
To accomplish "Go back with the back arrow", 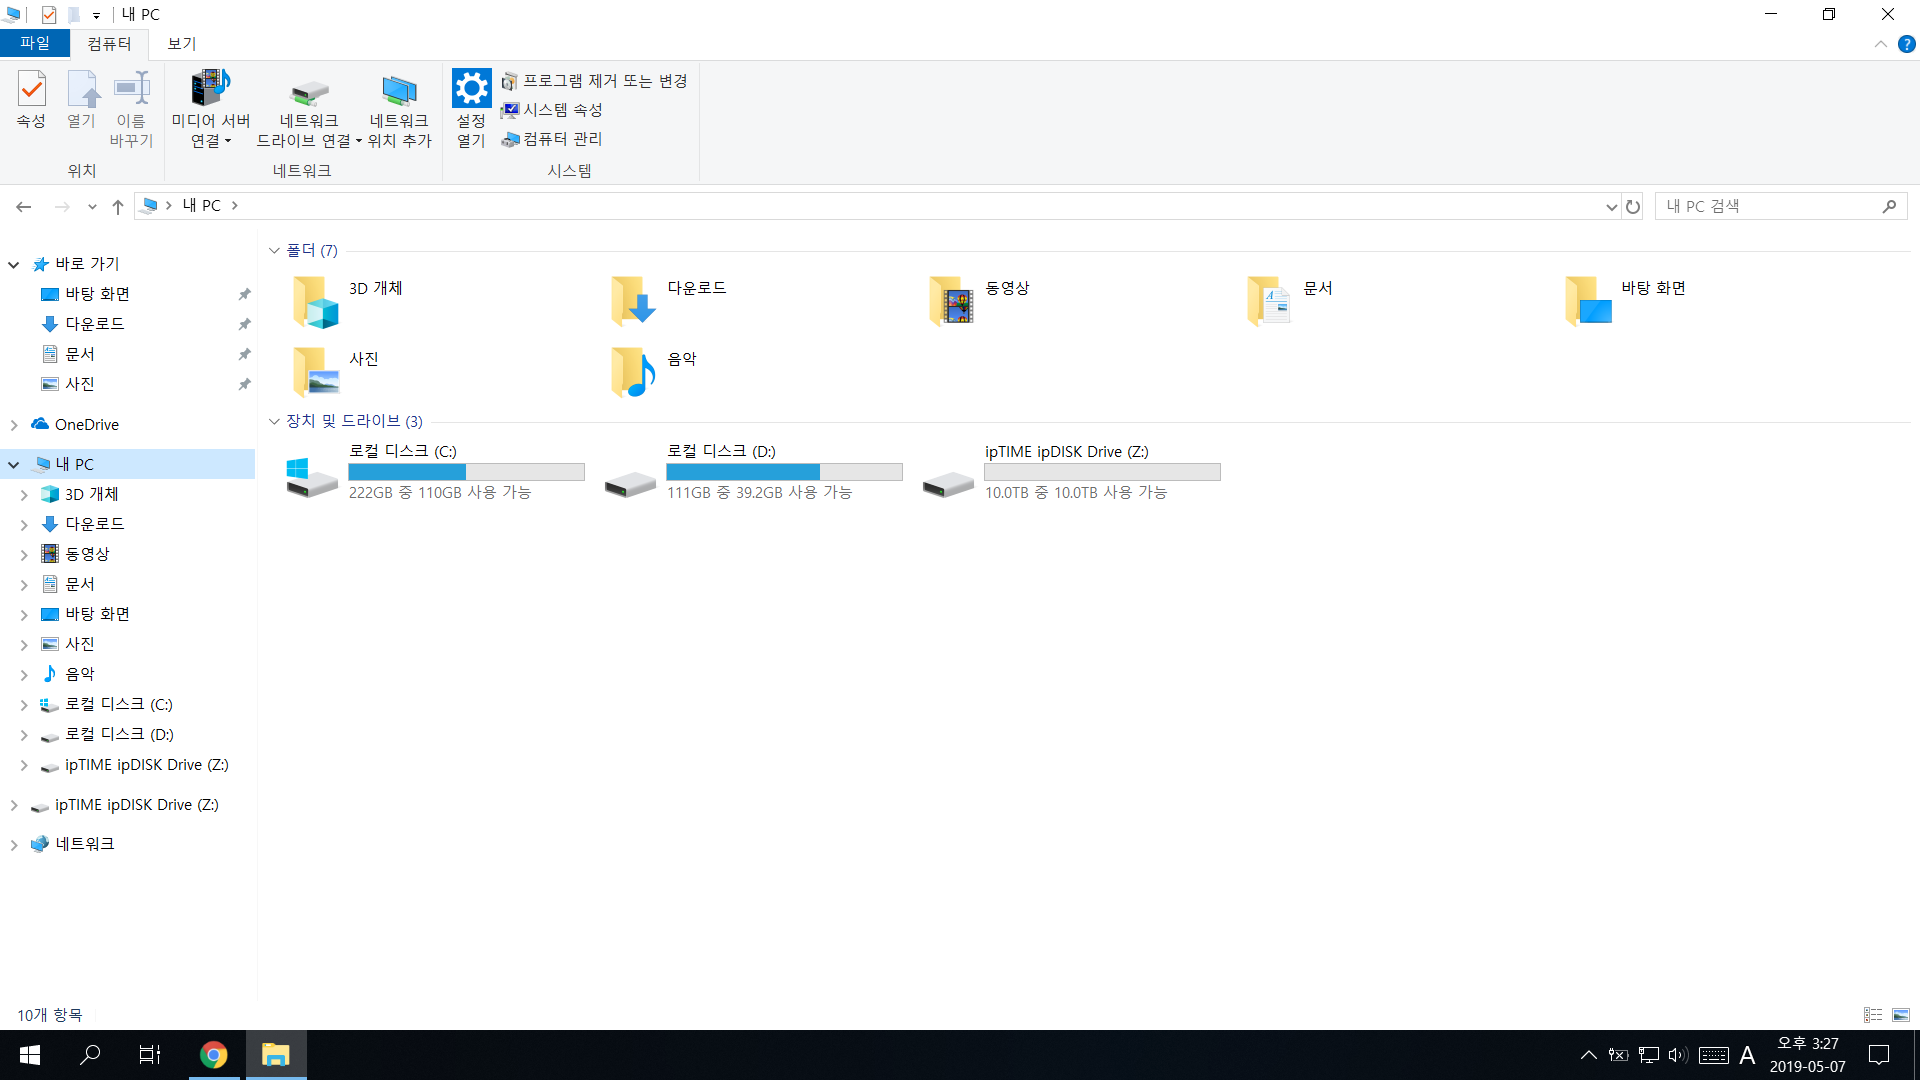I will pyautogui.click(x=24, y=206).
